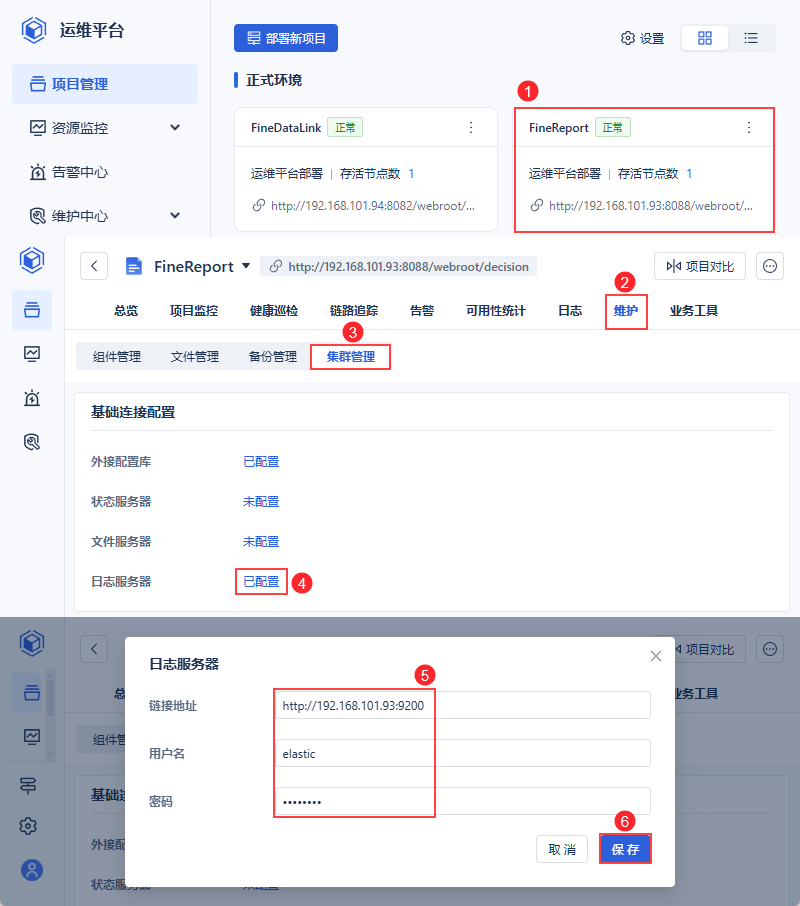The width and height of the screenshot is (800, 906).
Task: Follow the 192.168.101.94:8082 webroot link
Action: tap(373, 206)
